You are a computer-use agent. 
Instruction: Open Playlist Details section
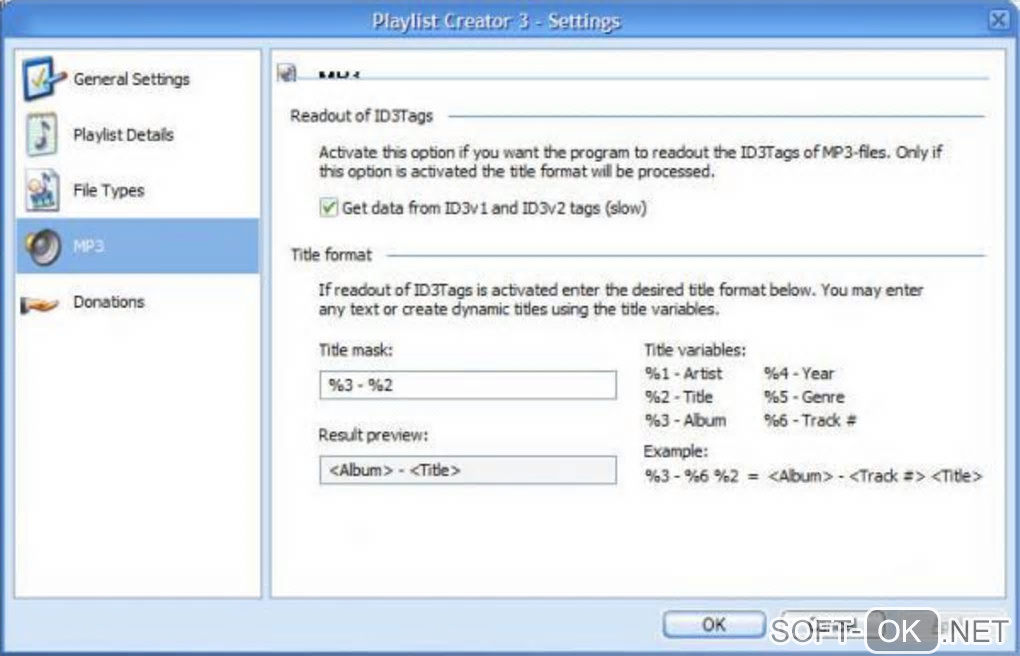coord(137,135)
